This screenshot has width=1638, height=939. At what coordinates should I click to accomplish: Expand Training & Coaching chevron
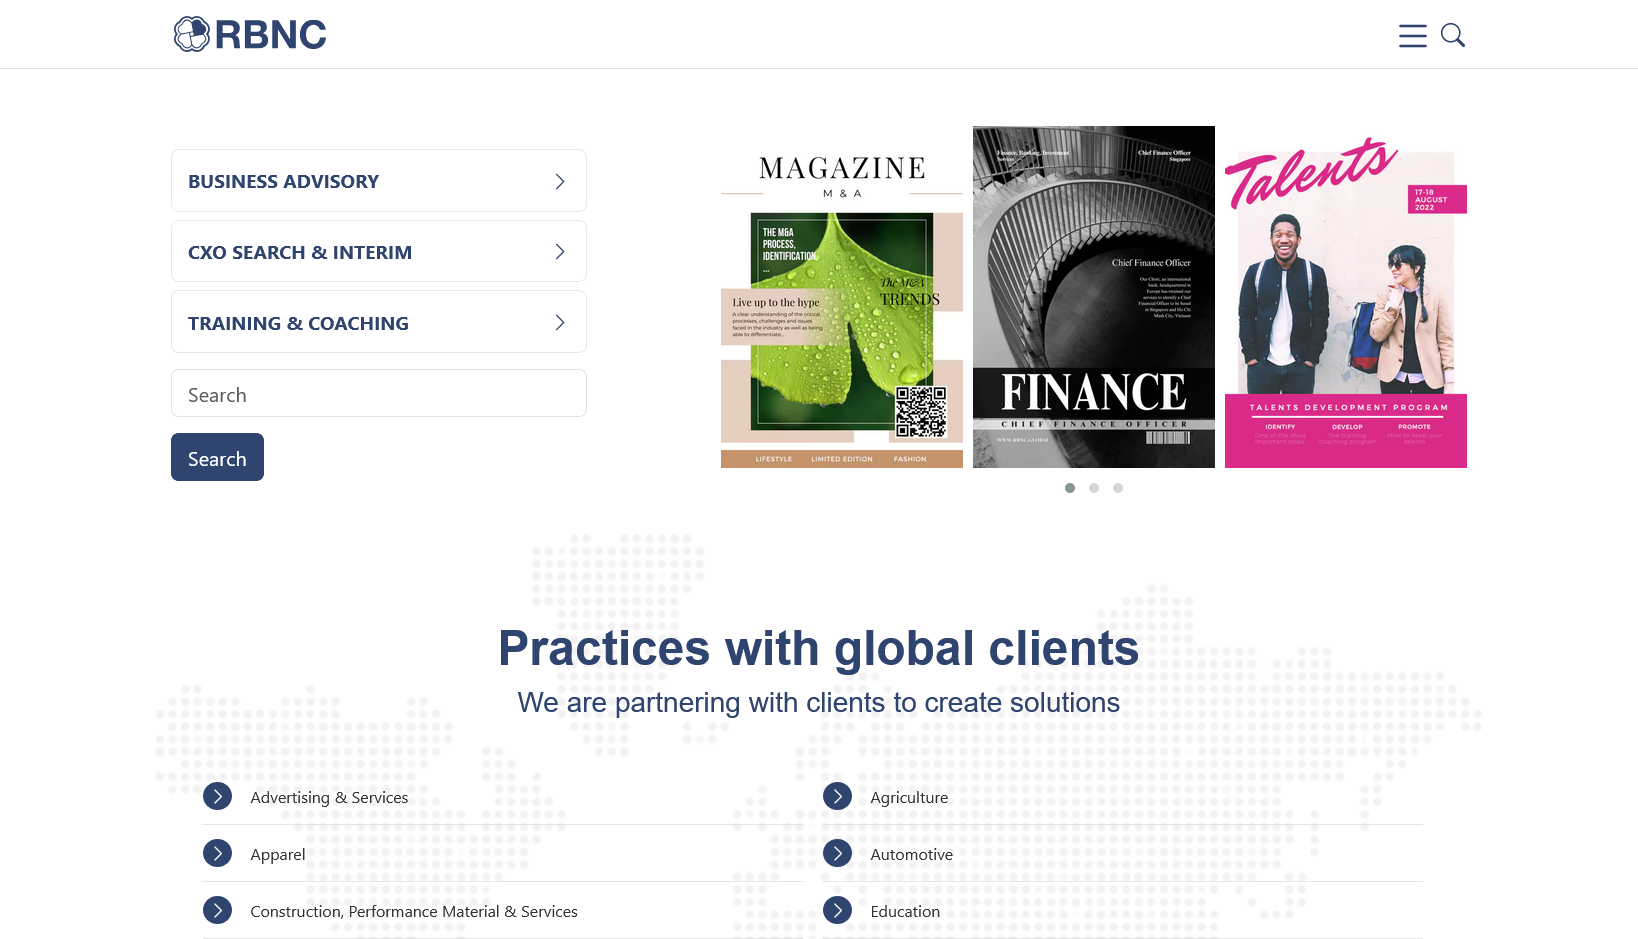(560, 323)
